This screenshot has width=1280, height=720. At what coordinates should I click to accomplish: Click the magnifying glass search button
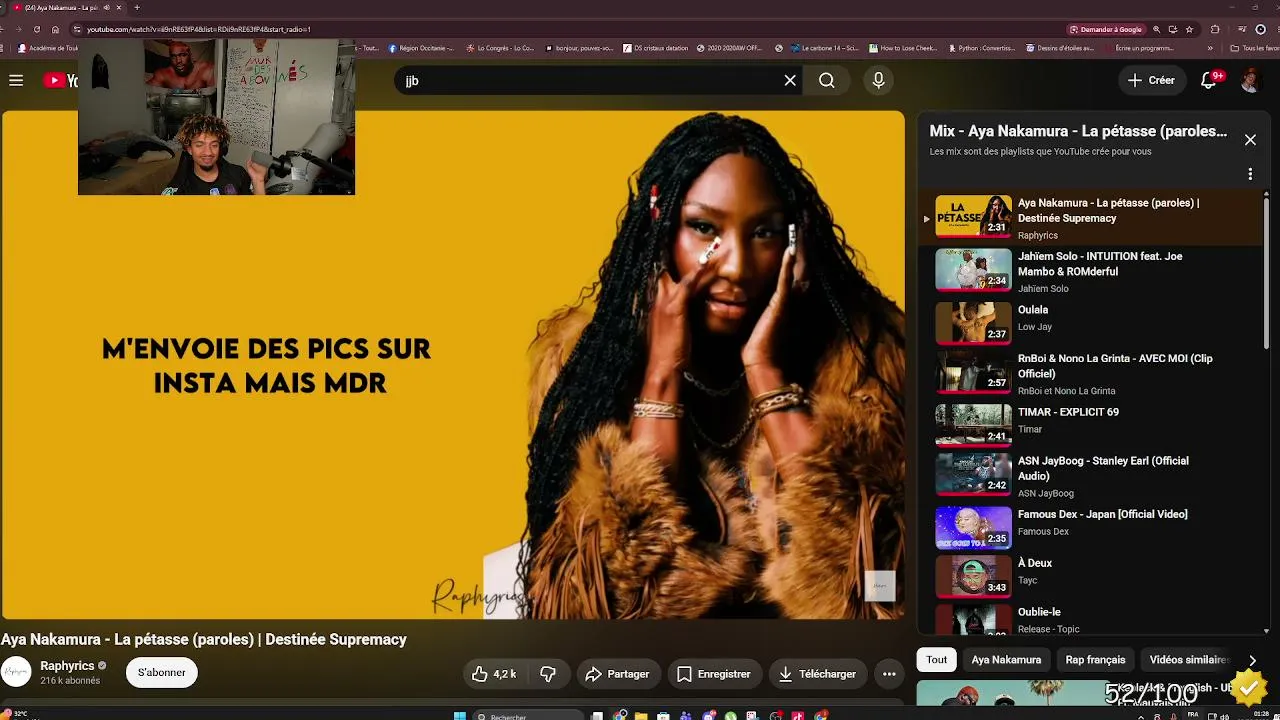(827, 80)
